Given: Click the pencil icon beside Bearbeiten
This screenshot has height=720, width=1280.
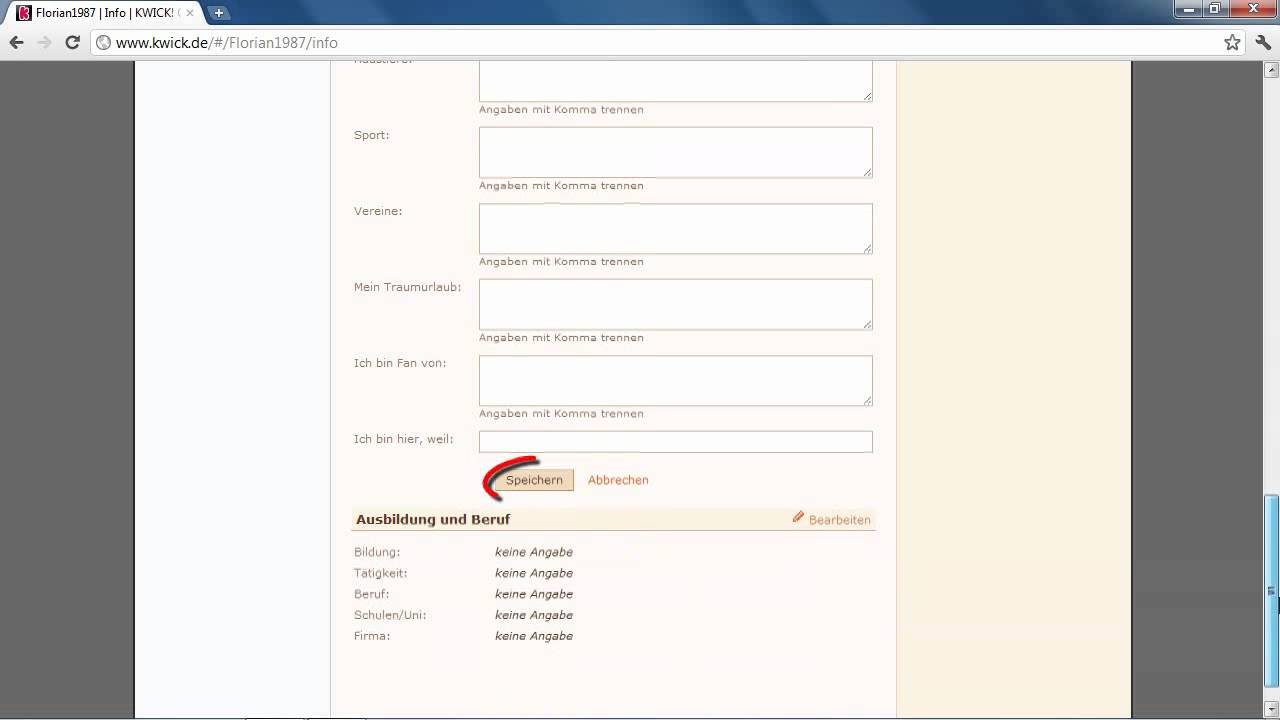Looking at the screenshot, I should (798, 517).
